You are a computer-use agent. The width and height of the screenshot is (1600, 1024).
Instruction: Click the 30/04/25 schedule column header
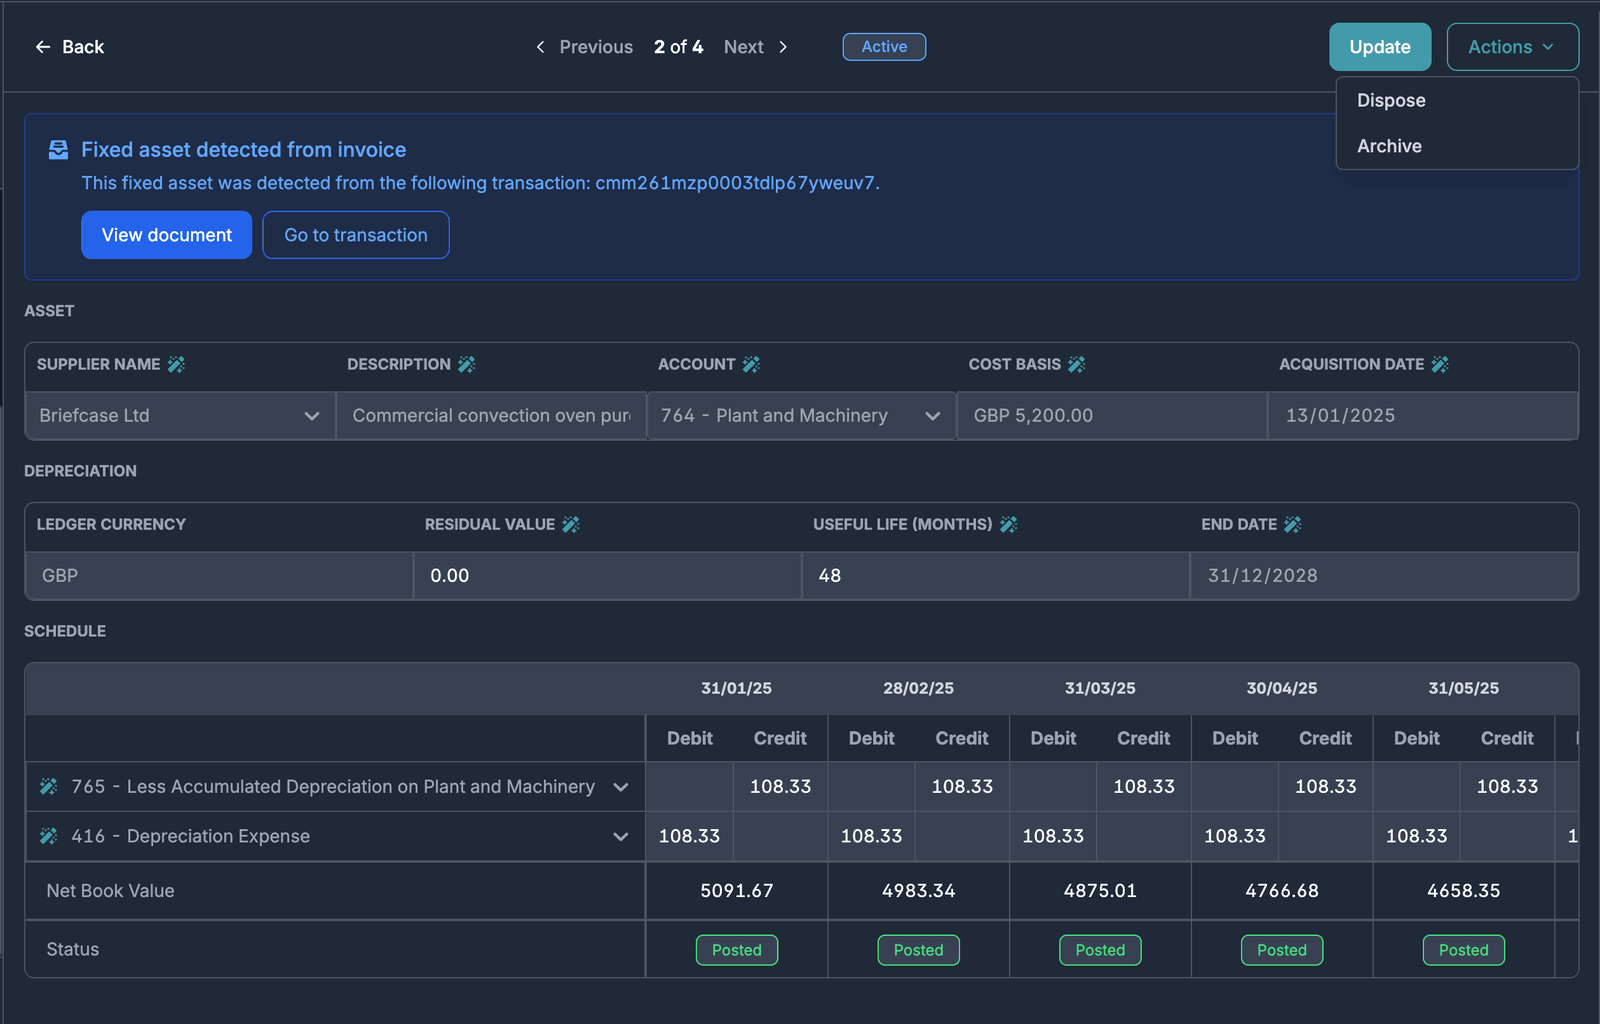1282,688
